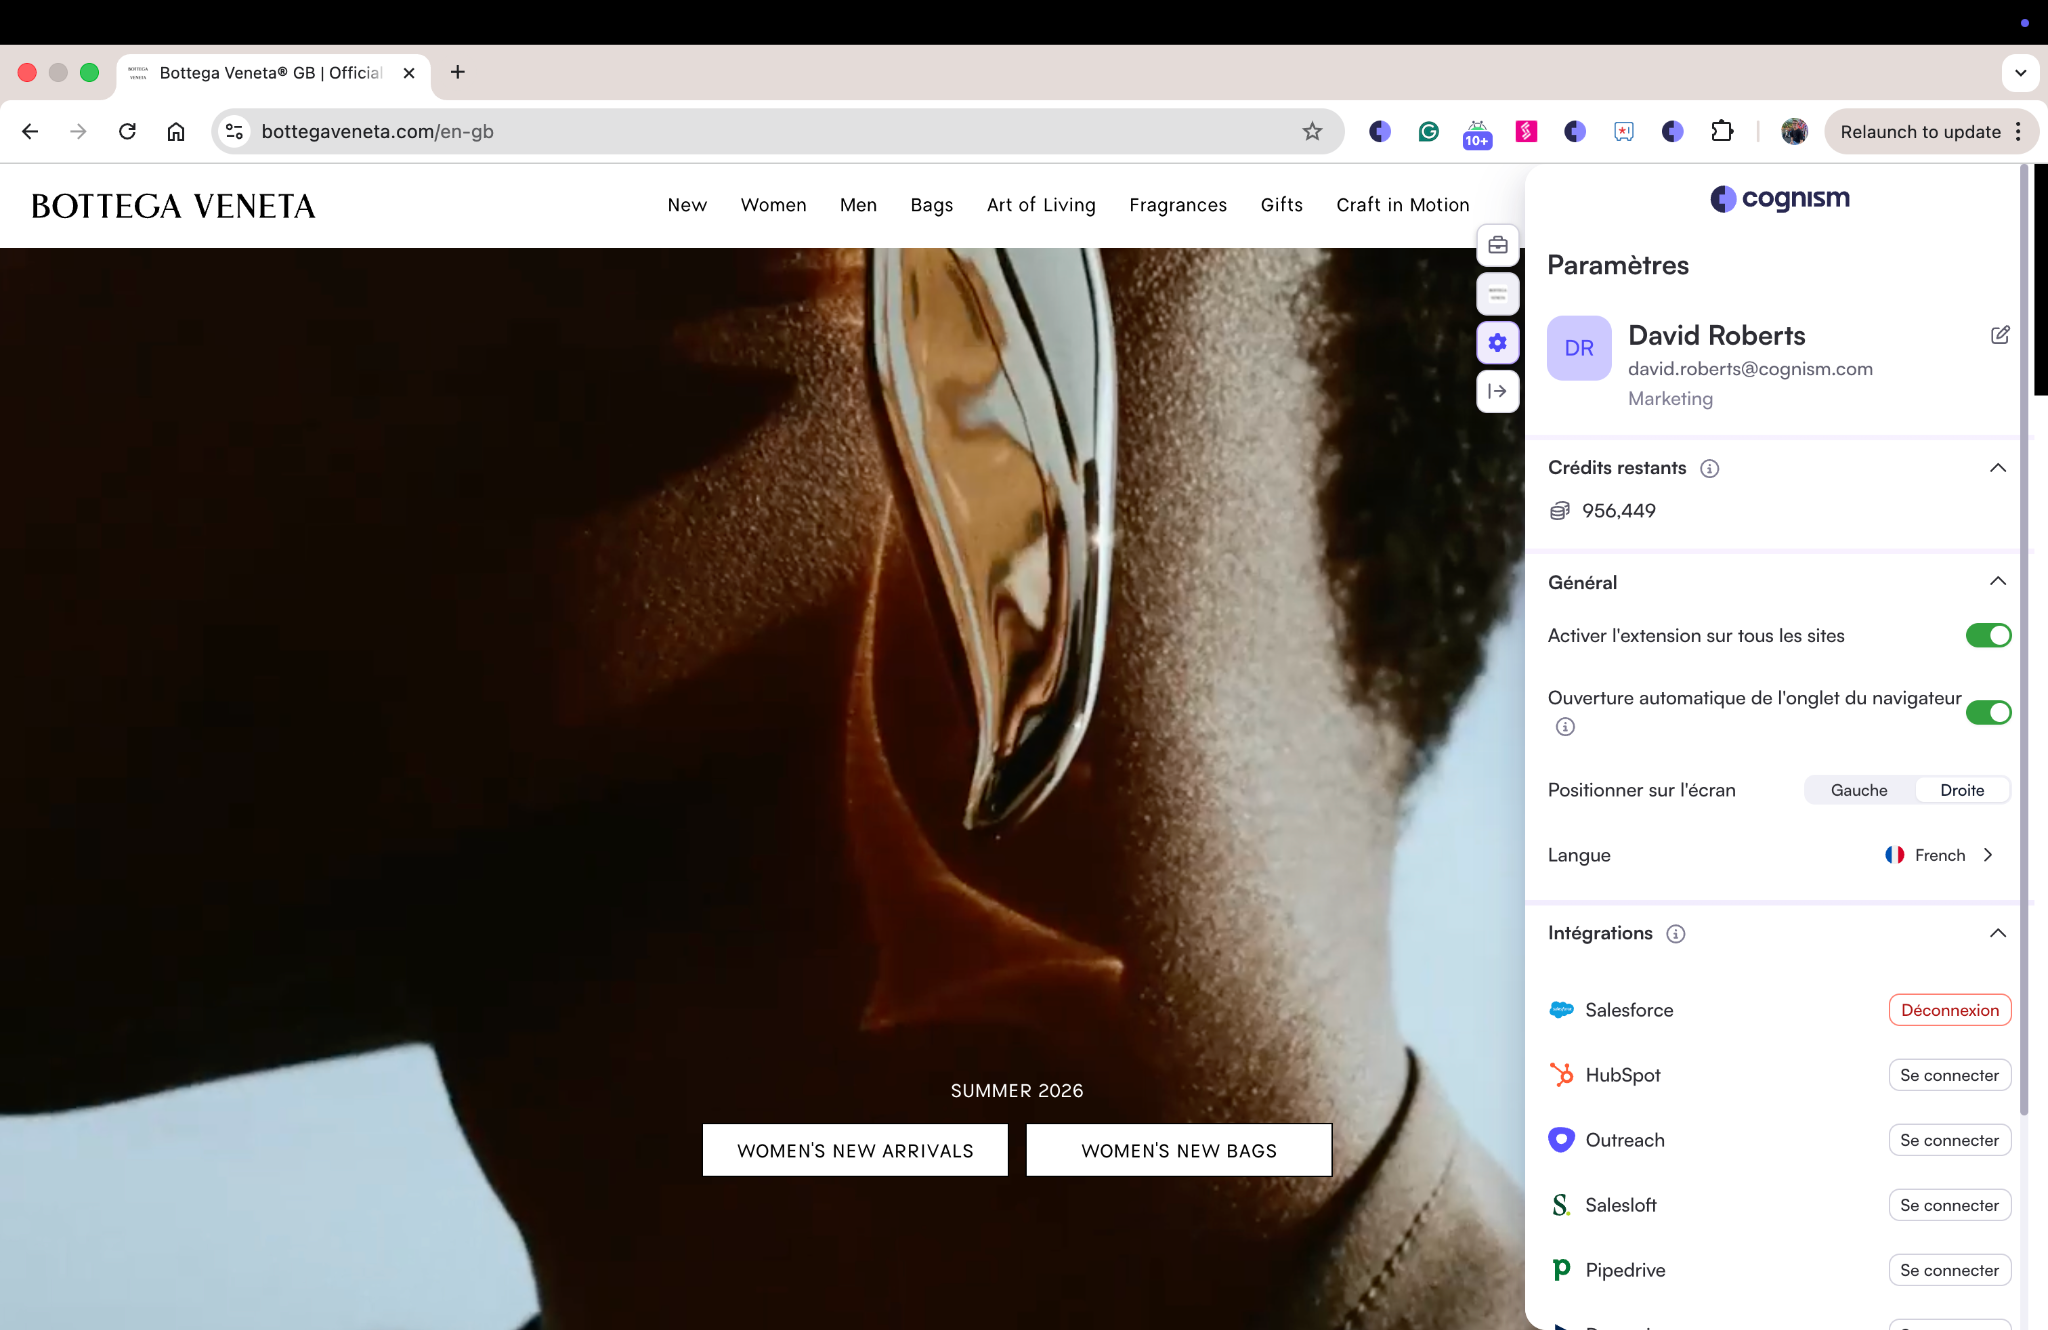Open the Fragrances navigation menu
Screen dimensions: 2048x1330
coord(1178,205)
